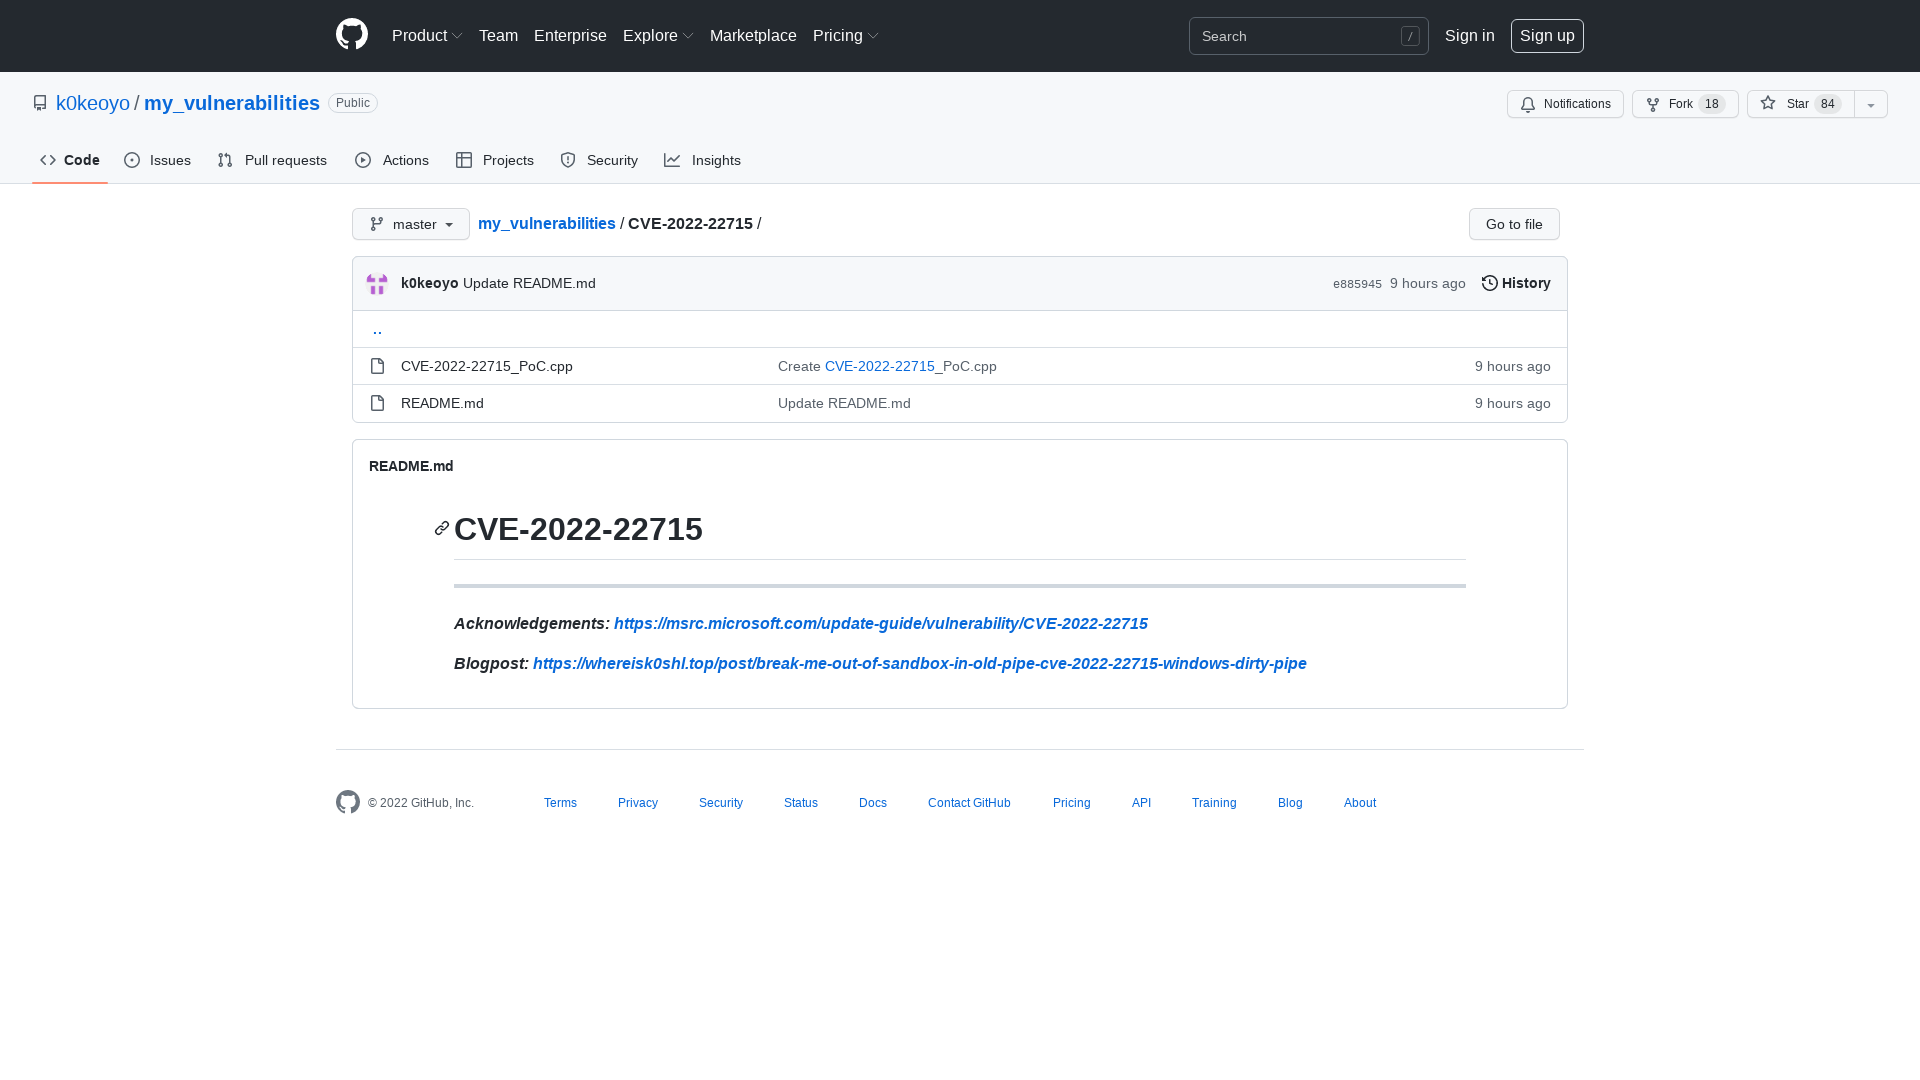Click inside the Search field
The image size is (1920, 1080).
[1300, 36]
